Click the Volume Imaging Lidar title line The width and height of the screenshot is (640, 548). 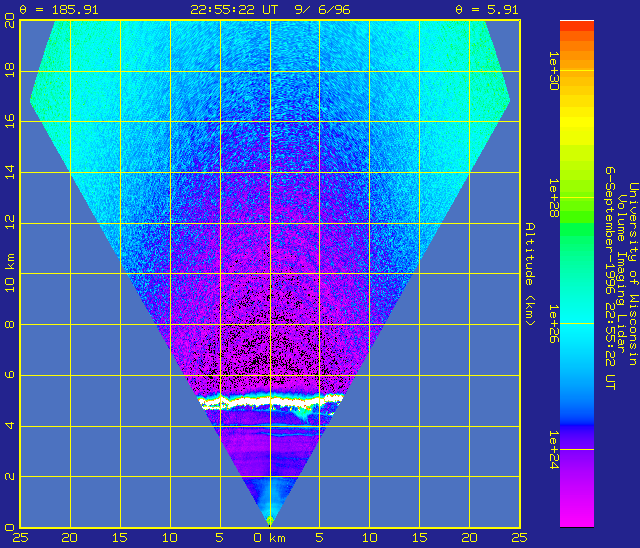tap(621, 273)
